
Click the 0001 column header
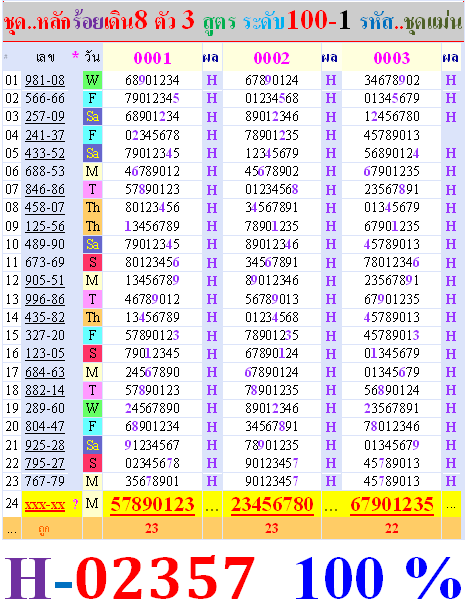point(152,58)
